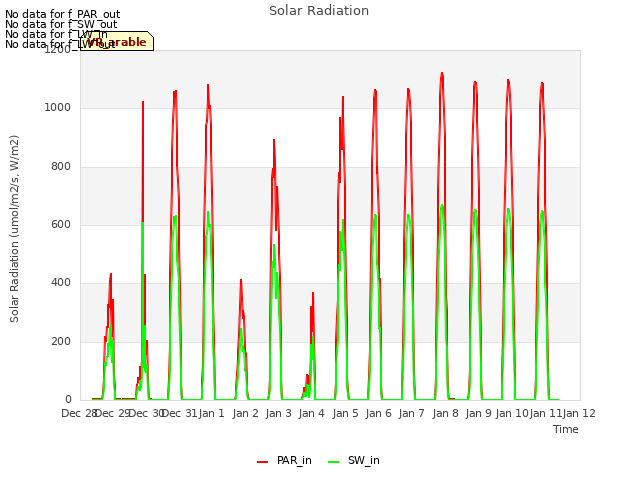Viewport: 640px width, 480px height.
Task: Click the Jan 6 x-axis tick label
Action: [x=378, y=413]
